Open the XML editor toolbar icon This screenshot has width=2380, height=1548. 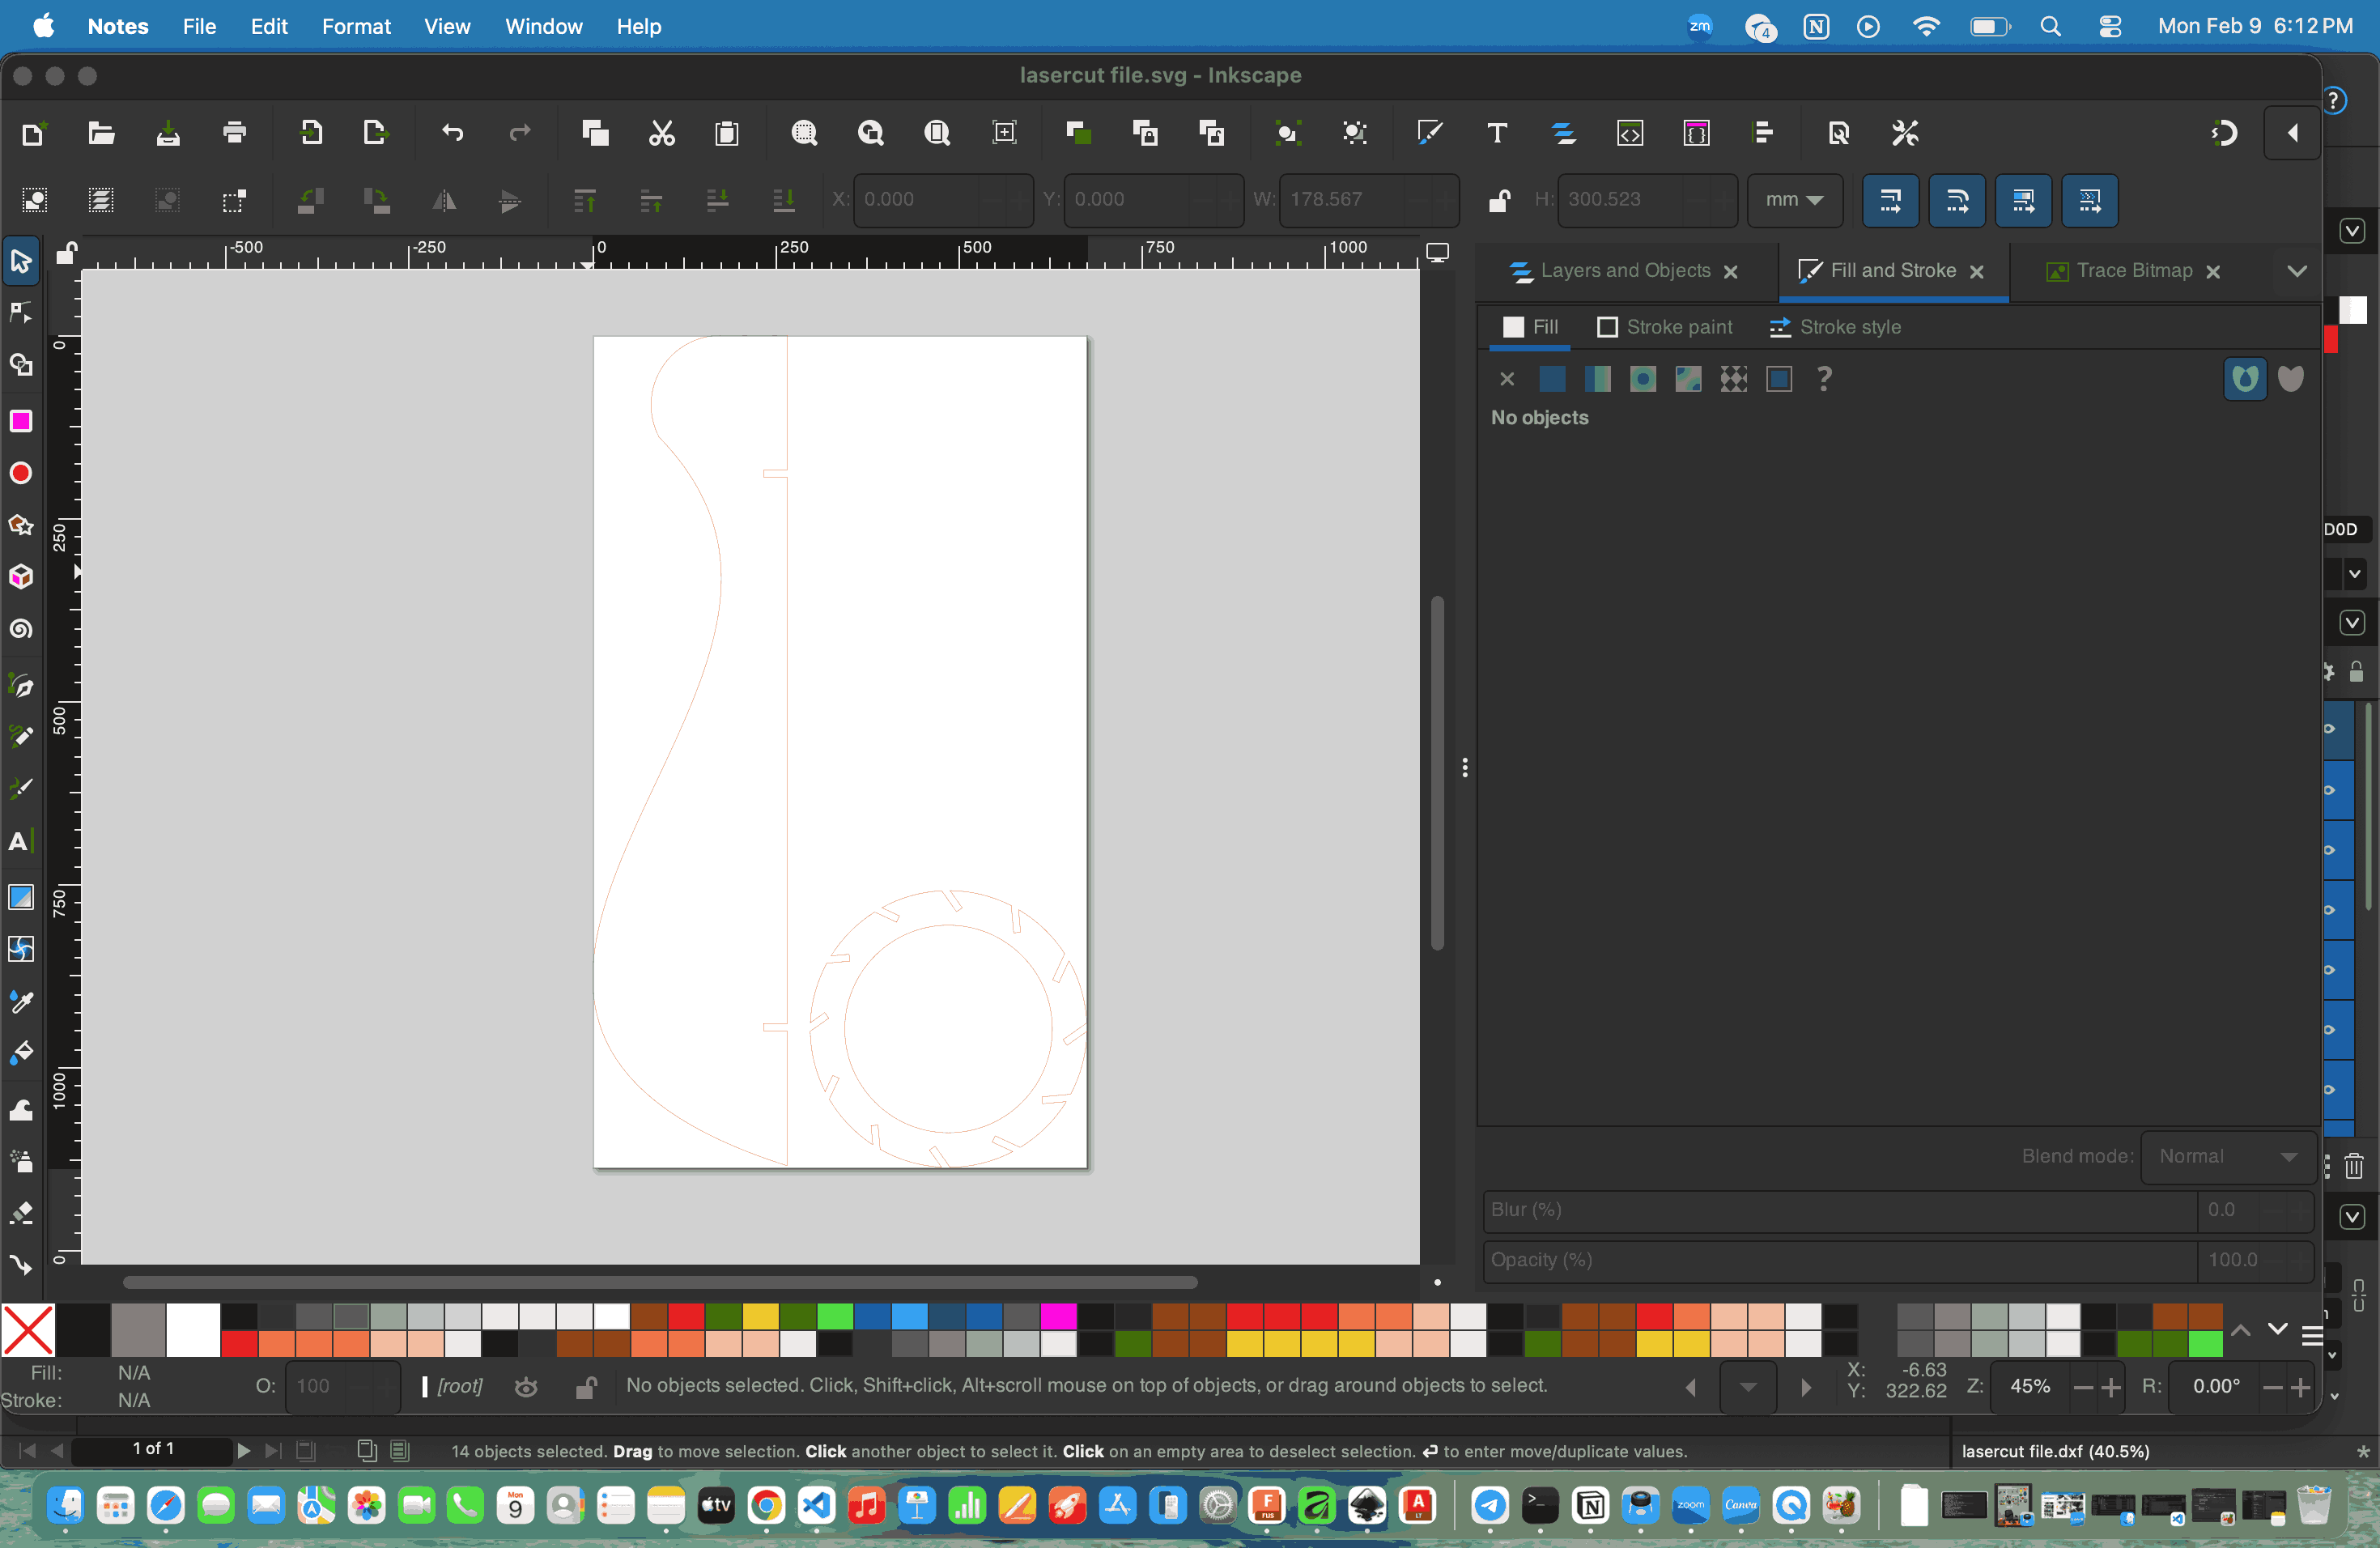click(1630, 133)
